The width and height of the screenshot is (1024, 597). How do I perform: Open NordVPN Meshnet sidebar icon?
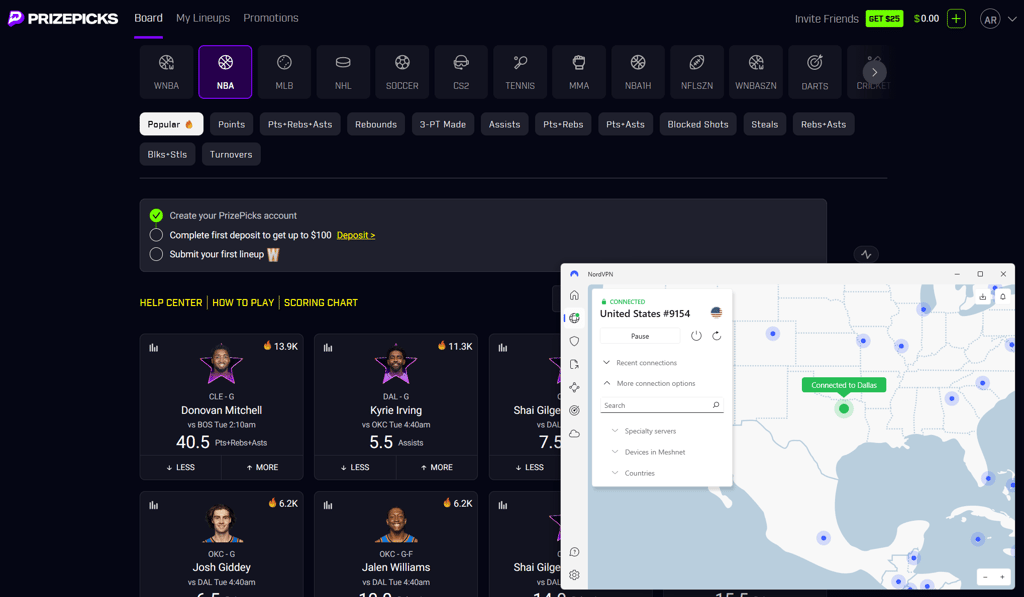tap(574, 387)
